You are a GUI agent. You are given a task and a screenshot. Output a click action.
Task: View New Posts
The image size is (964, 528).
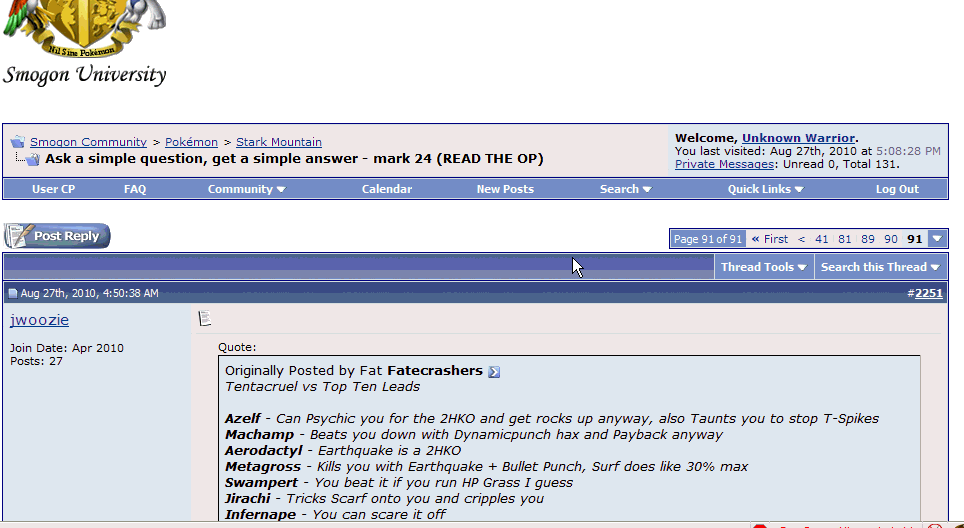(x=505, y=189)
